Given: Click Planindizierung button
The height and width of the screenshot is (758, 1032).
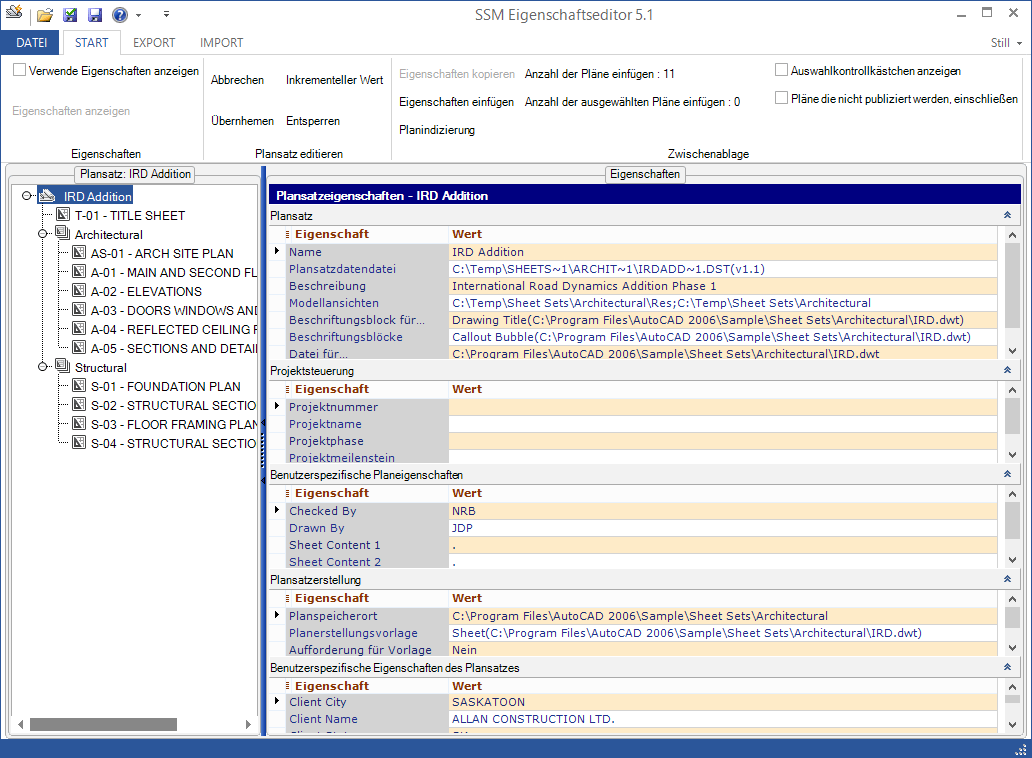Looking at the screenshot, I should coord(437,130).
